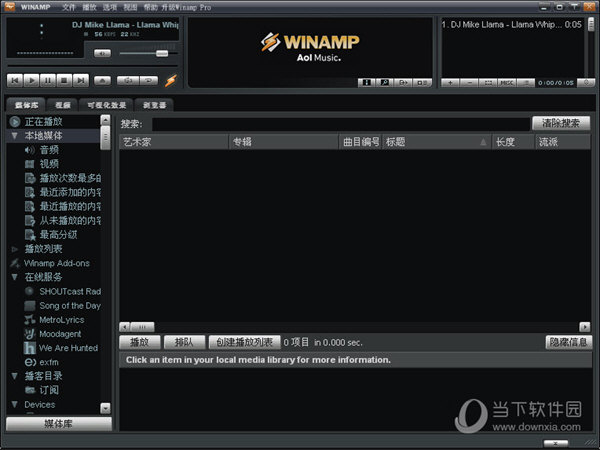Open the playlist MISC options

pyautogui.click(x=507, y=83)
